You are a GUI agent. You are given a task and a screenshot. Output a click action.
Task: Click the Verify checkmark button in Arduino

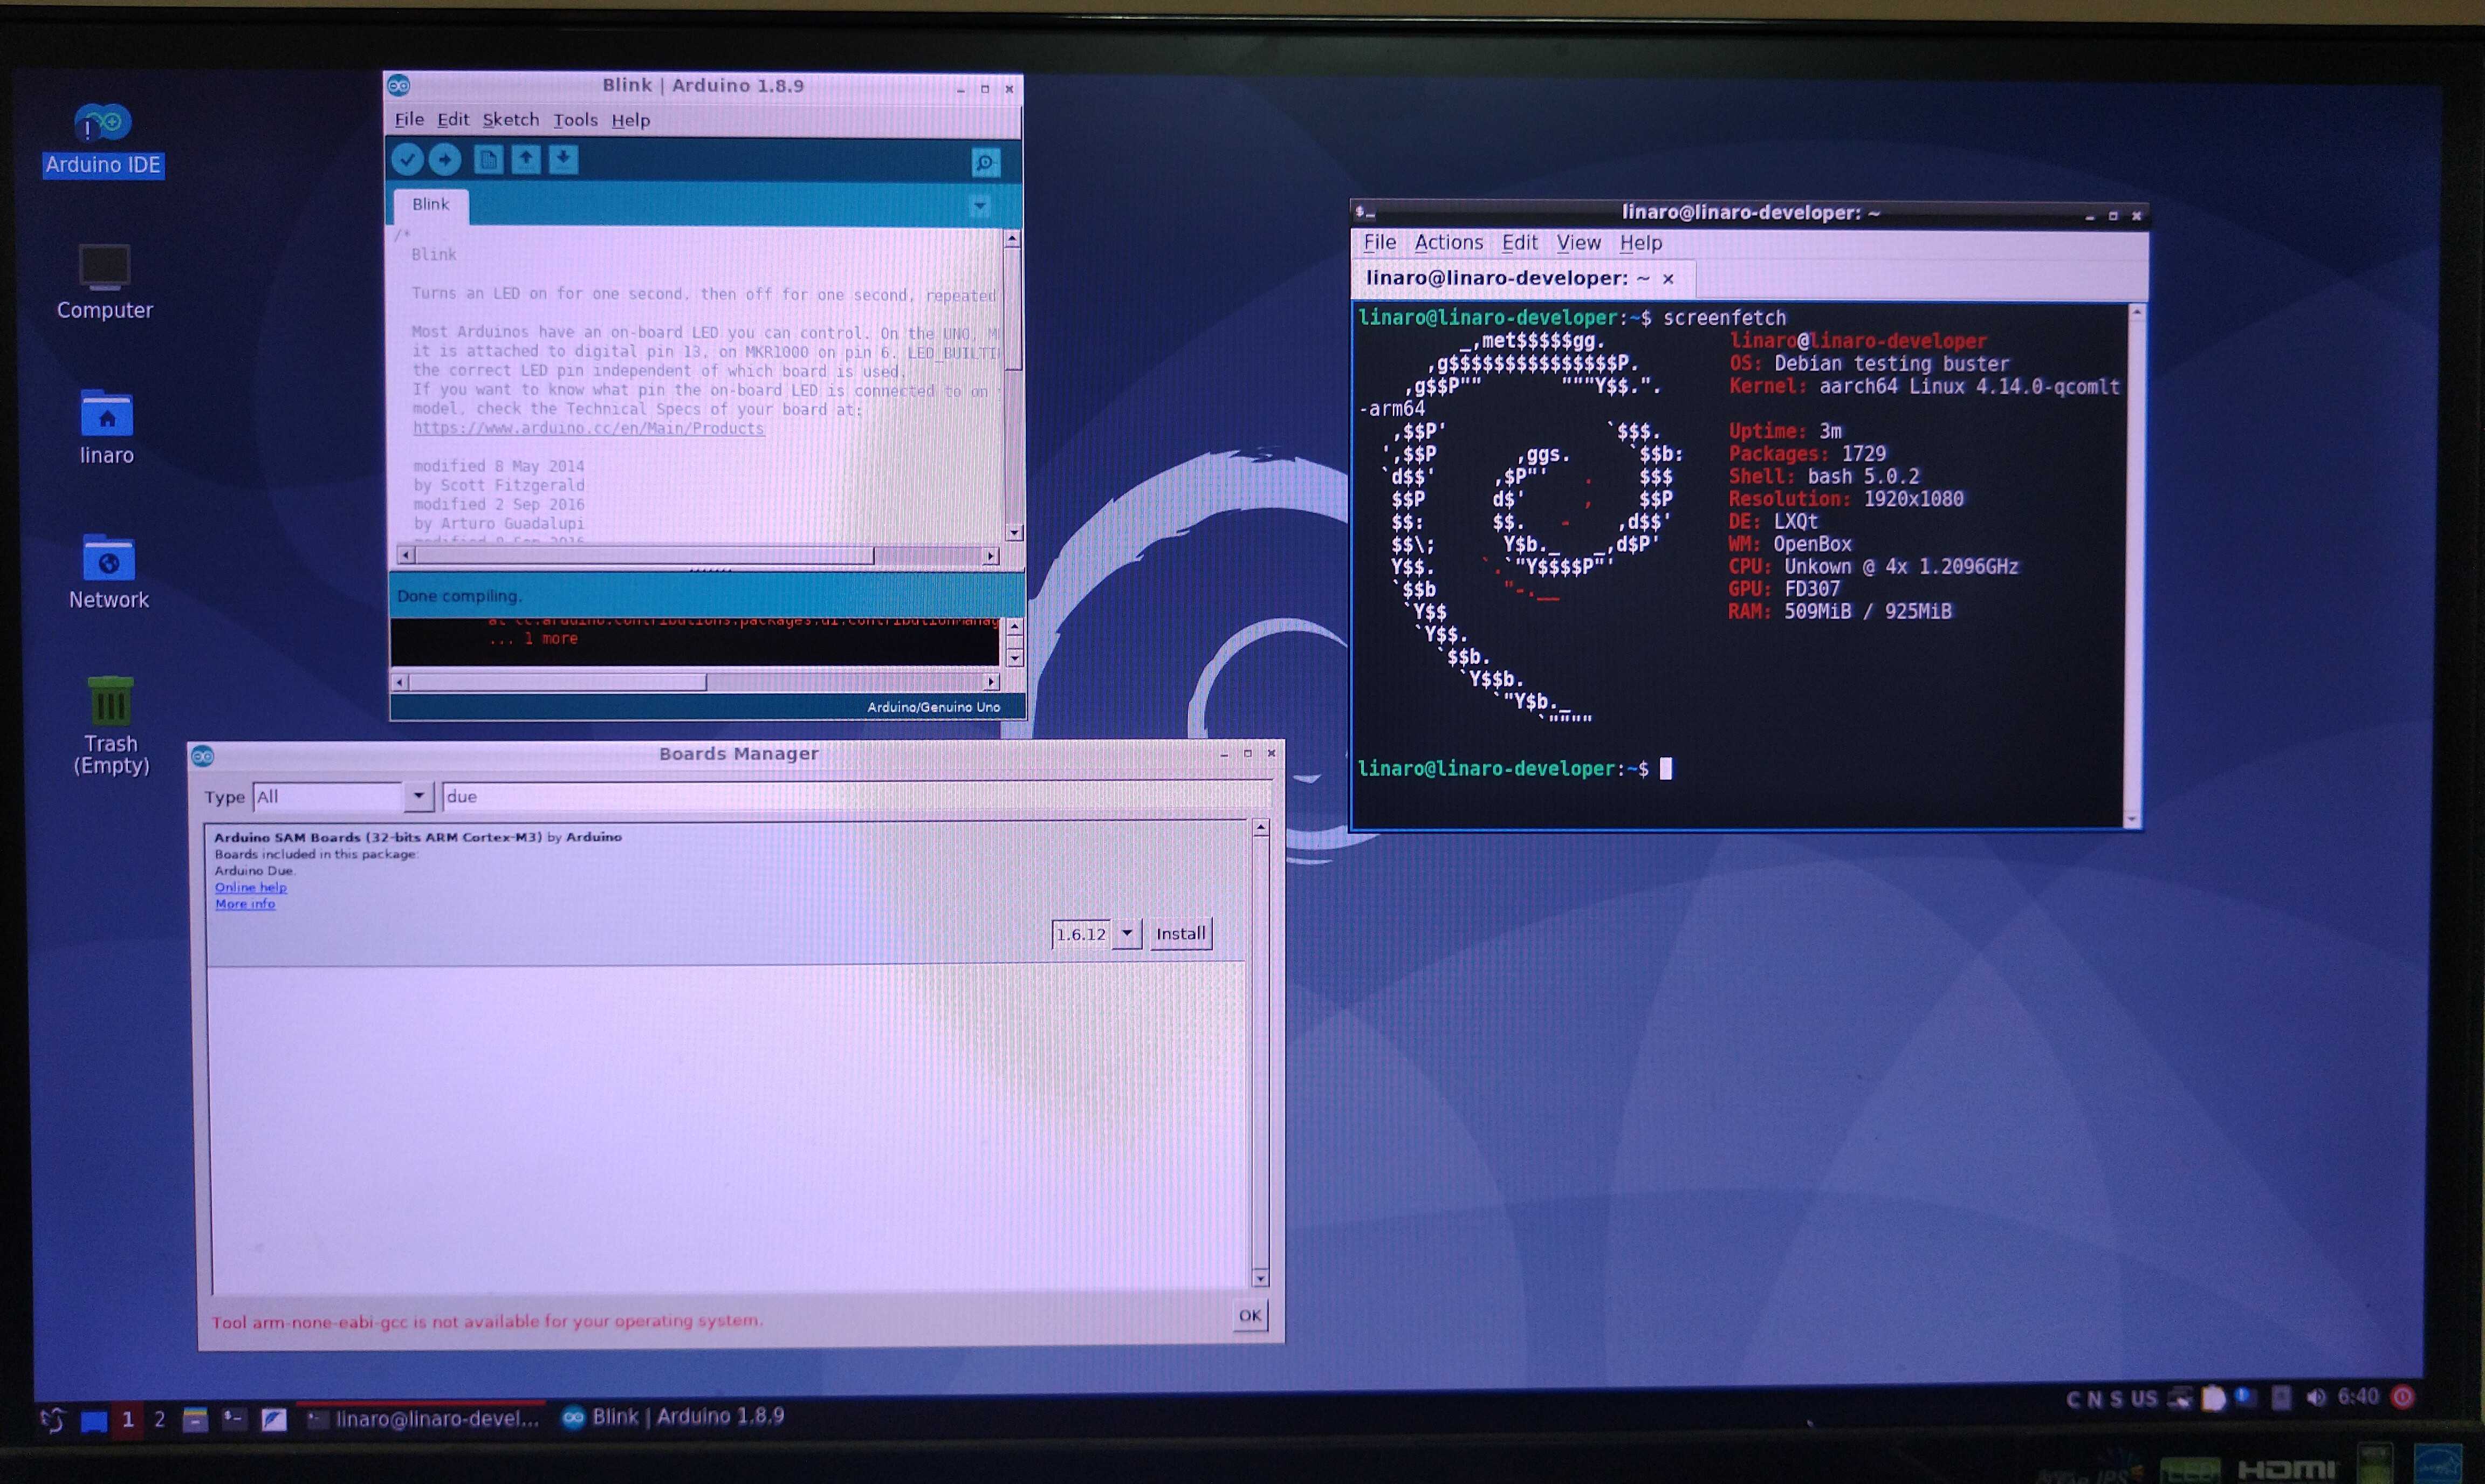[407, 159]
